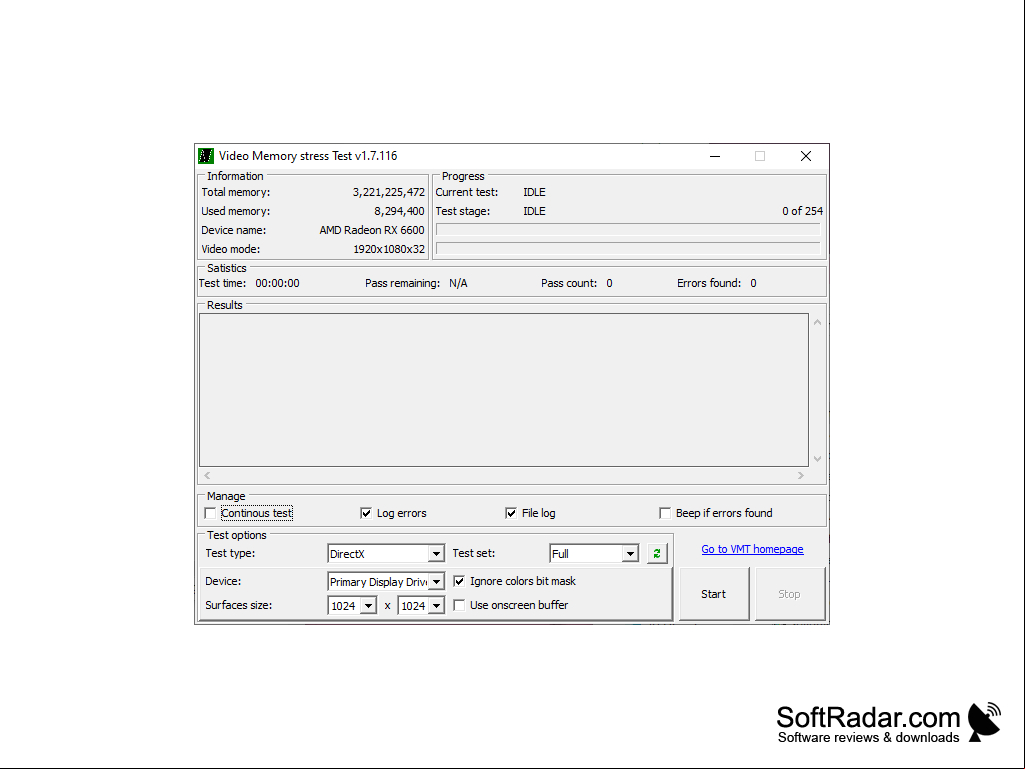Click inside the Results log box

point(504,390)
